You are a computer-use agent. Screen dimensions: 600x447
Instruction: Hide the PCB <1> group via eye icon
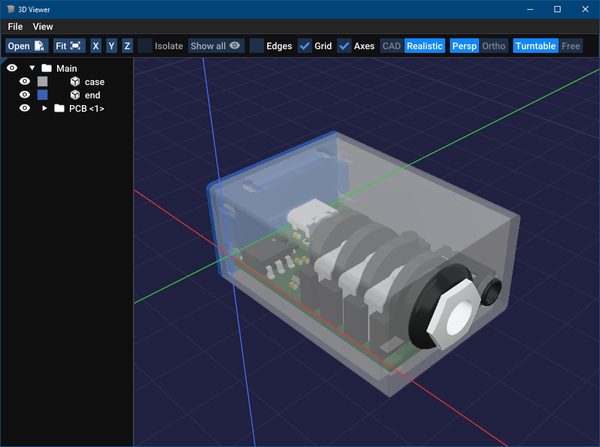coord(25,108)
